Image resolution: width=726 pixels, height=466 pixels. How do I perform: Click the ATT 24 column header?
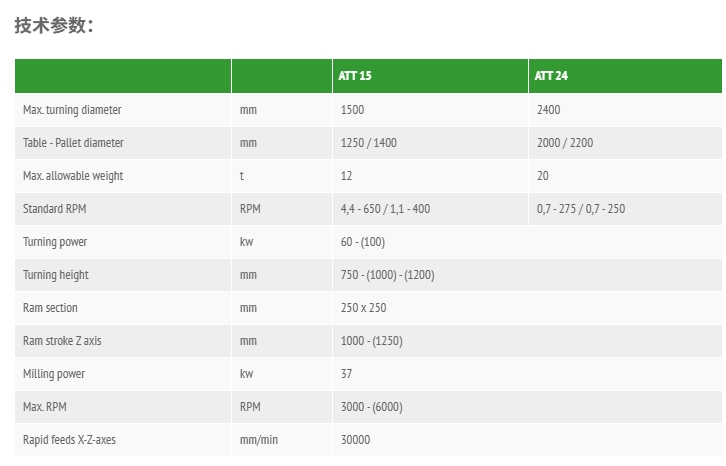coord(551,76)
